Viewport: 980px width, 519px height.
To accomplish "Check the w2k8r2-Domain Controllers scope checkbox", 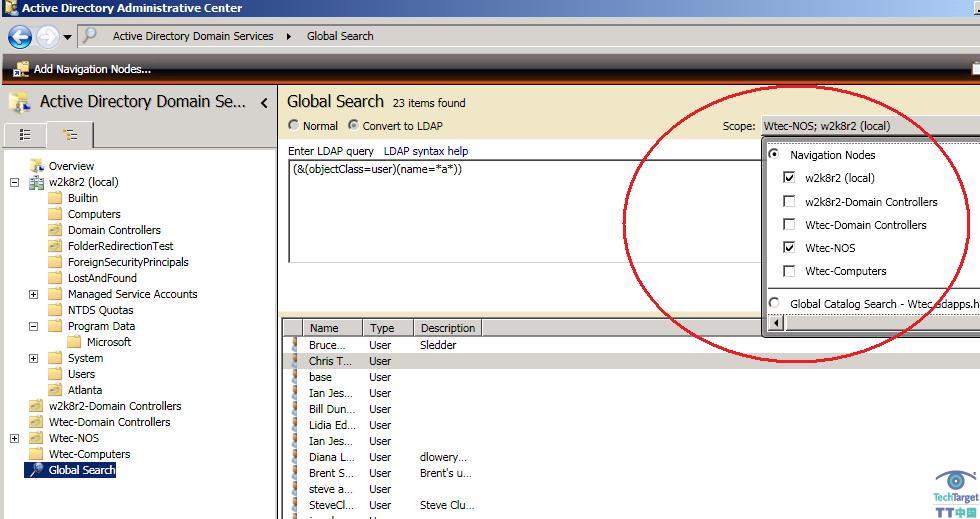I will pyautogui.click(x=789, y=201).
